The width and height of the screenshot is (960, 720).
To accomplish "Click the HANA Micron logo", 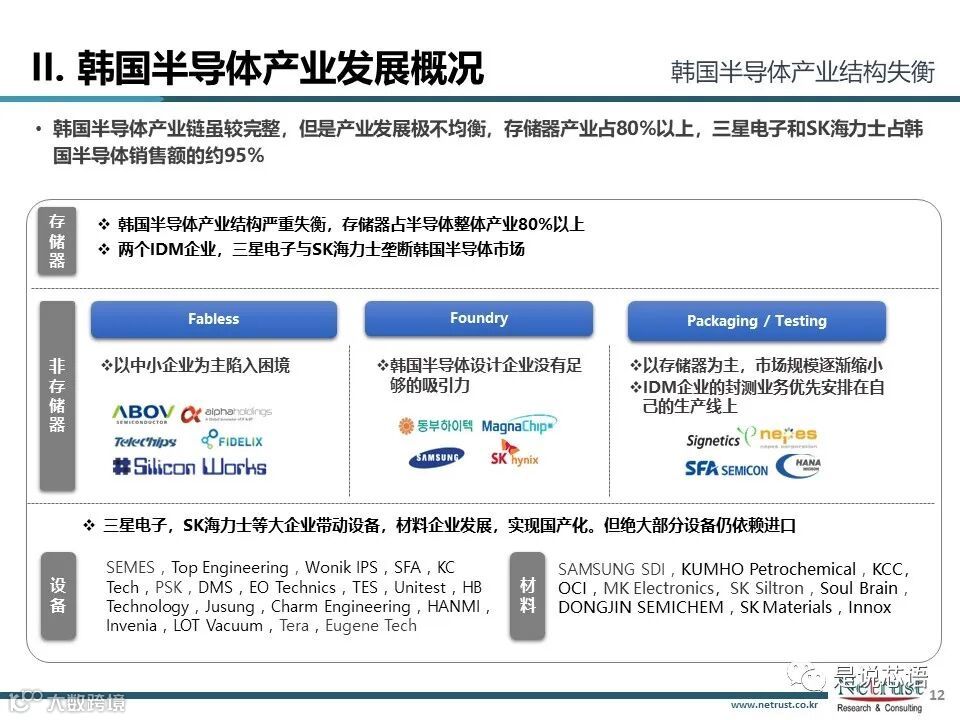I will pos(798,466).
